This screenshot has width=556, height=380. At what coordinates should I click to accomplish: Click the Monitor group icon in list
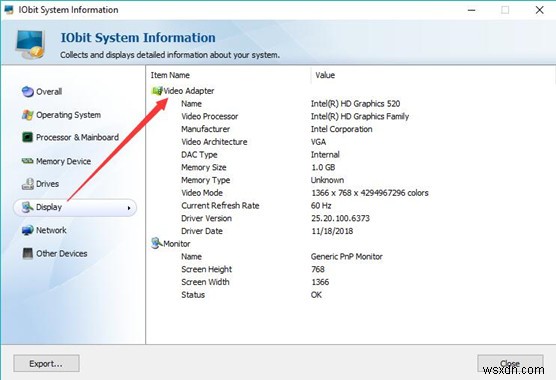coord(157,243)
